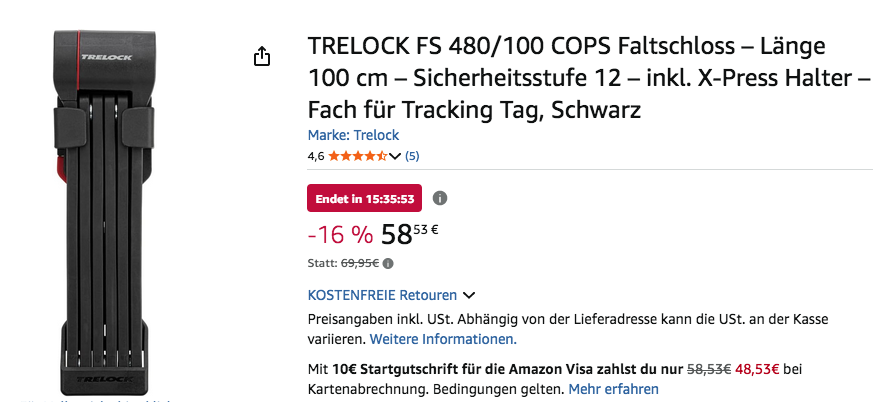Viewport: 894px width, 402px height.
Task: Open the (5) customer reviews link
Action: (412, 156)
